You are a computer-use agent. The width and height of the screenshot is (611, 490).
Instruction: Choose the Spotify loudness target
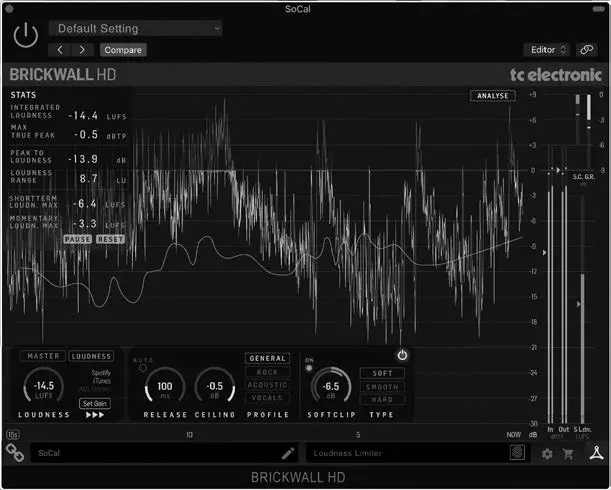(x=101, y=373)
